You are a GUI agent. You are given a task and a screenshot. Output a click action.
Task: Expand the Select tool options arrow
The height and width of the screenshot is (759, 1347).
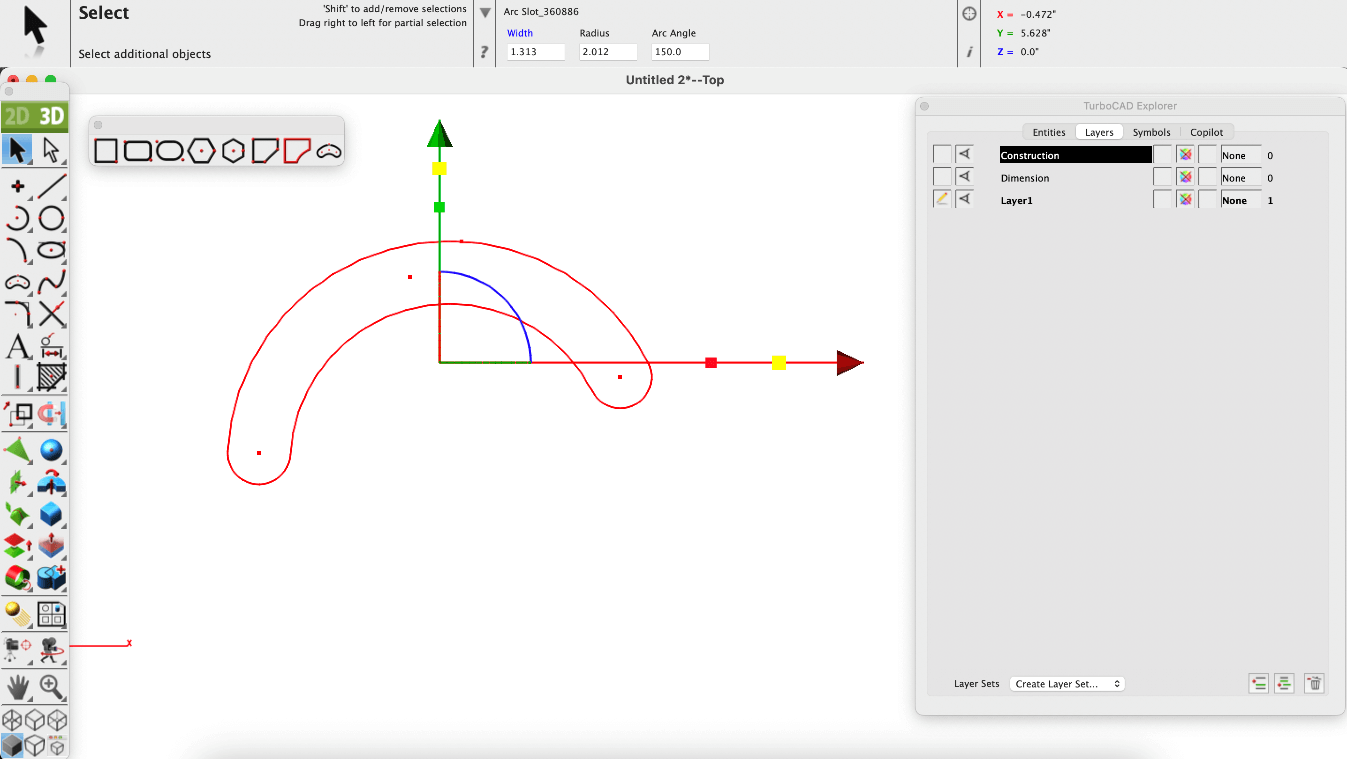coord(485,14)
